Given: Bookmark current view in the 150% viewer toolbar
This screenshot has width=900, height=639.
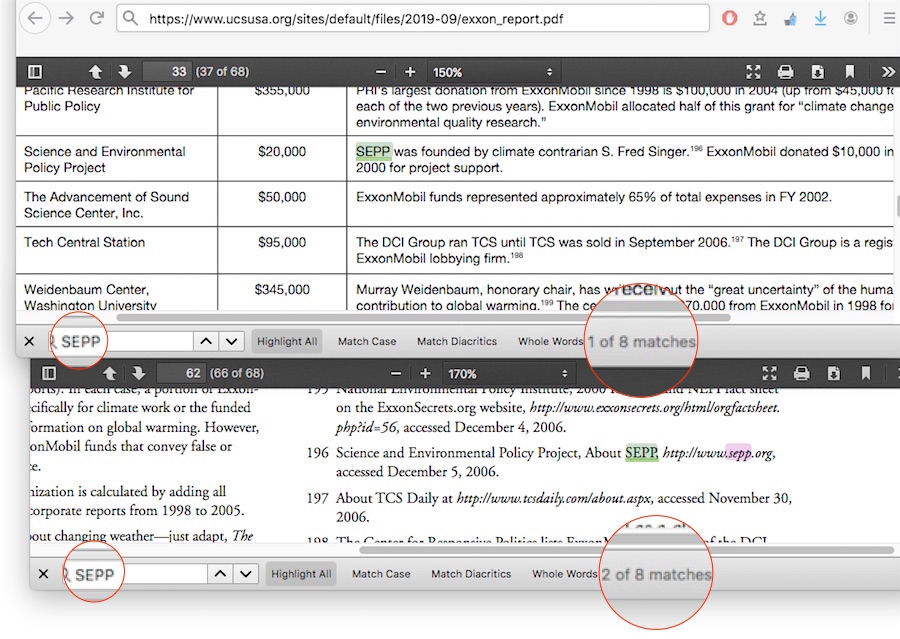Looking at the screenshot, I should pos(850,72).
